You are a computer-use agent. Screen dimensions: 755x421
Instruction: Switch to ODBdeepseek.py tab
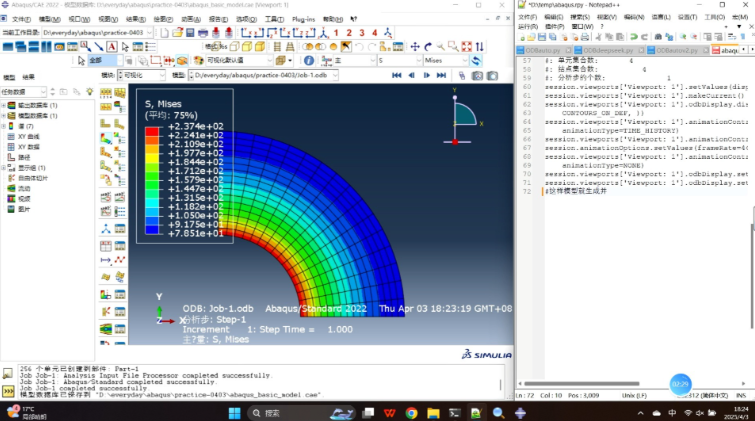(x=608, y=50)
